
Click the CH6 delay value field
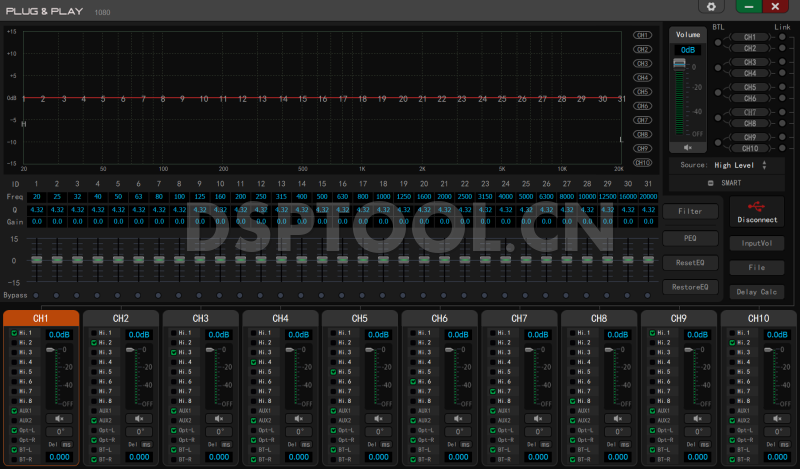[x=459, y=457]
